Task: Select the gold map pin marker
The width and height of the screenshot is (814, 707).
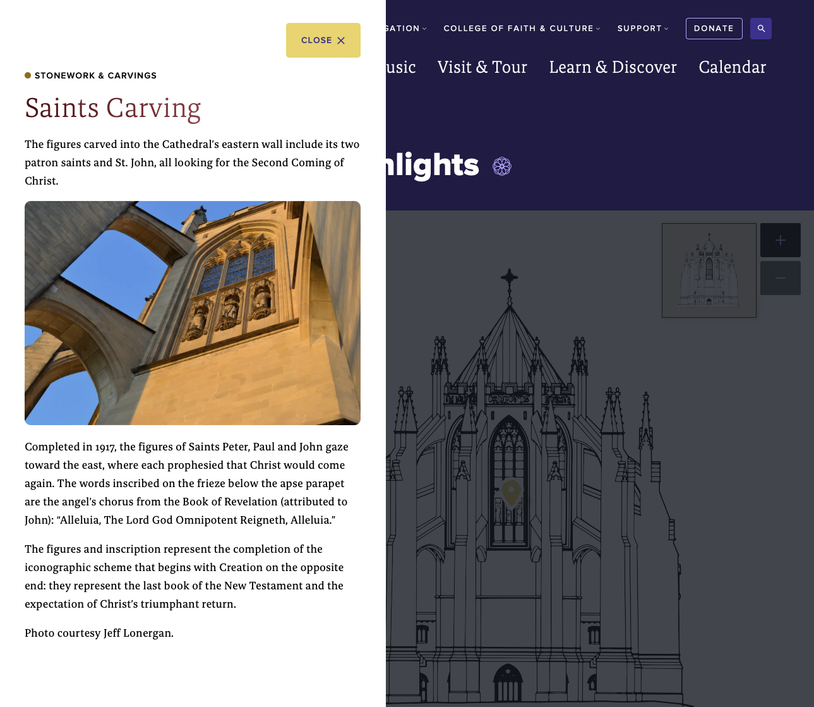Action: pyautogui.click(x=511, y=491)
